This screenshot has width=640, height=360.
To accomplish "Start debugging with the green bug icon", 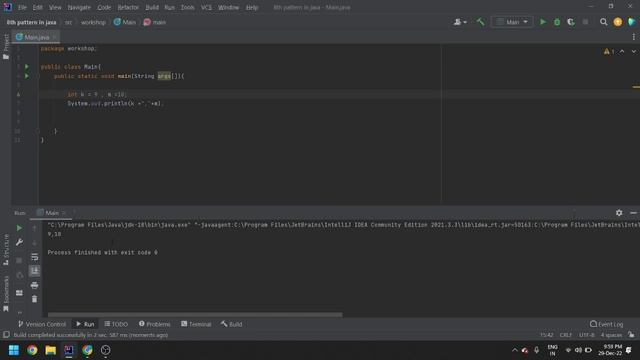I will [557, 22].
